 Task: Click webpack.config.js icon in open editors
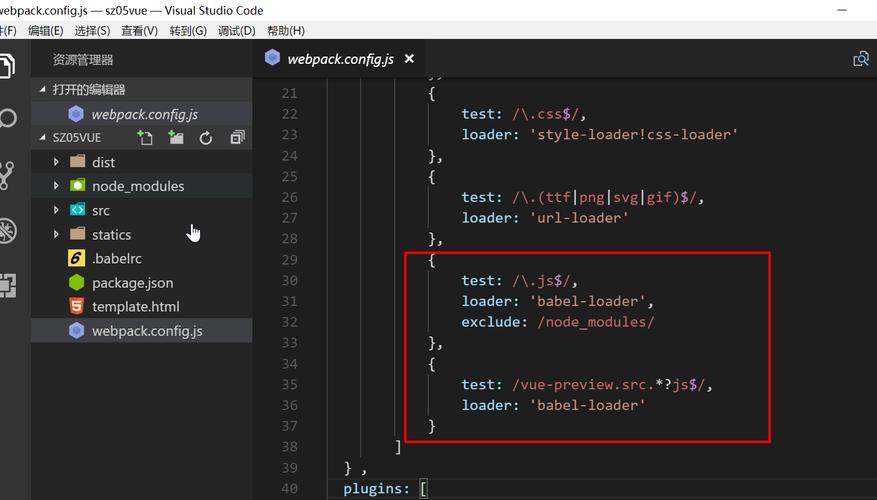click(76, 114)
